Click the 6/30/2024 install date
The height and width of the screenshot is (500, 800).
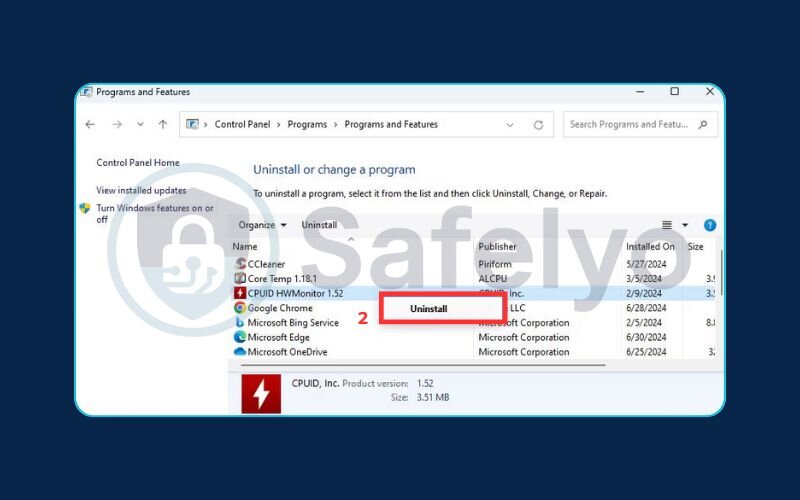(x=646, y=337)
